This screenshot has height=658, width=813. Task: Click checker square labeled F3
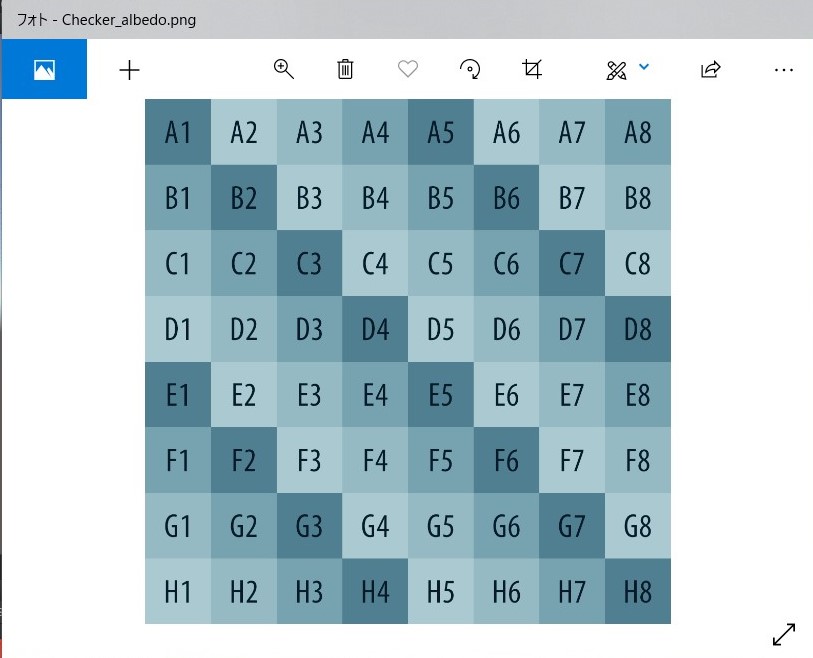pos(310,460)
